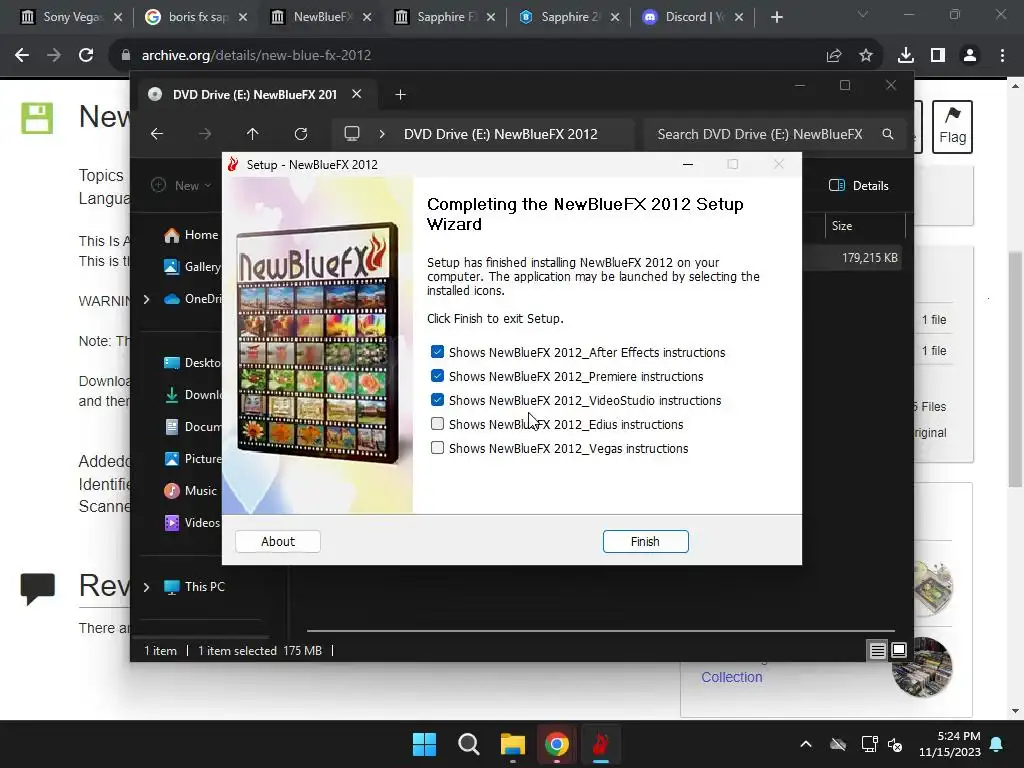
Task: Open Home in Explorer sidebar
Action: [191, 235]
